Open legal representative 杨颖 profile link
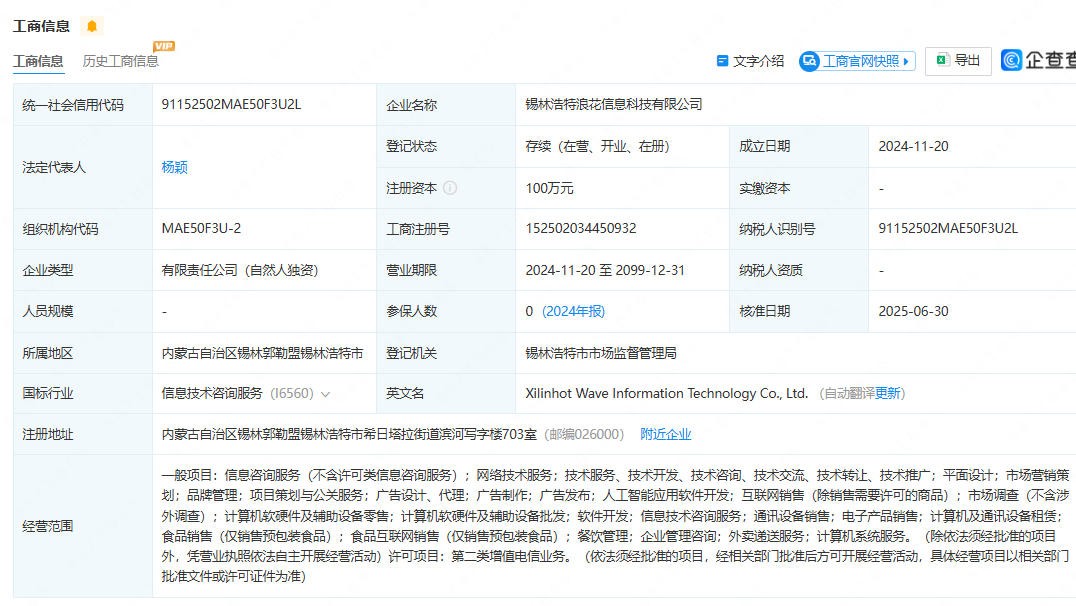This screenshot has height=606, width=1076. pos(174,167)
